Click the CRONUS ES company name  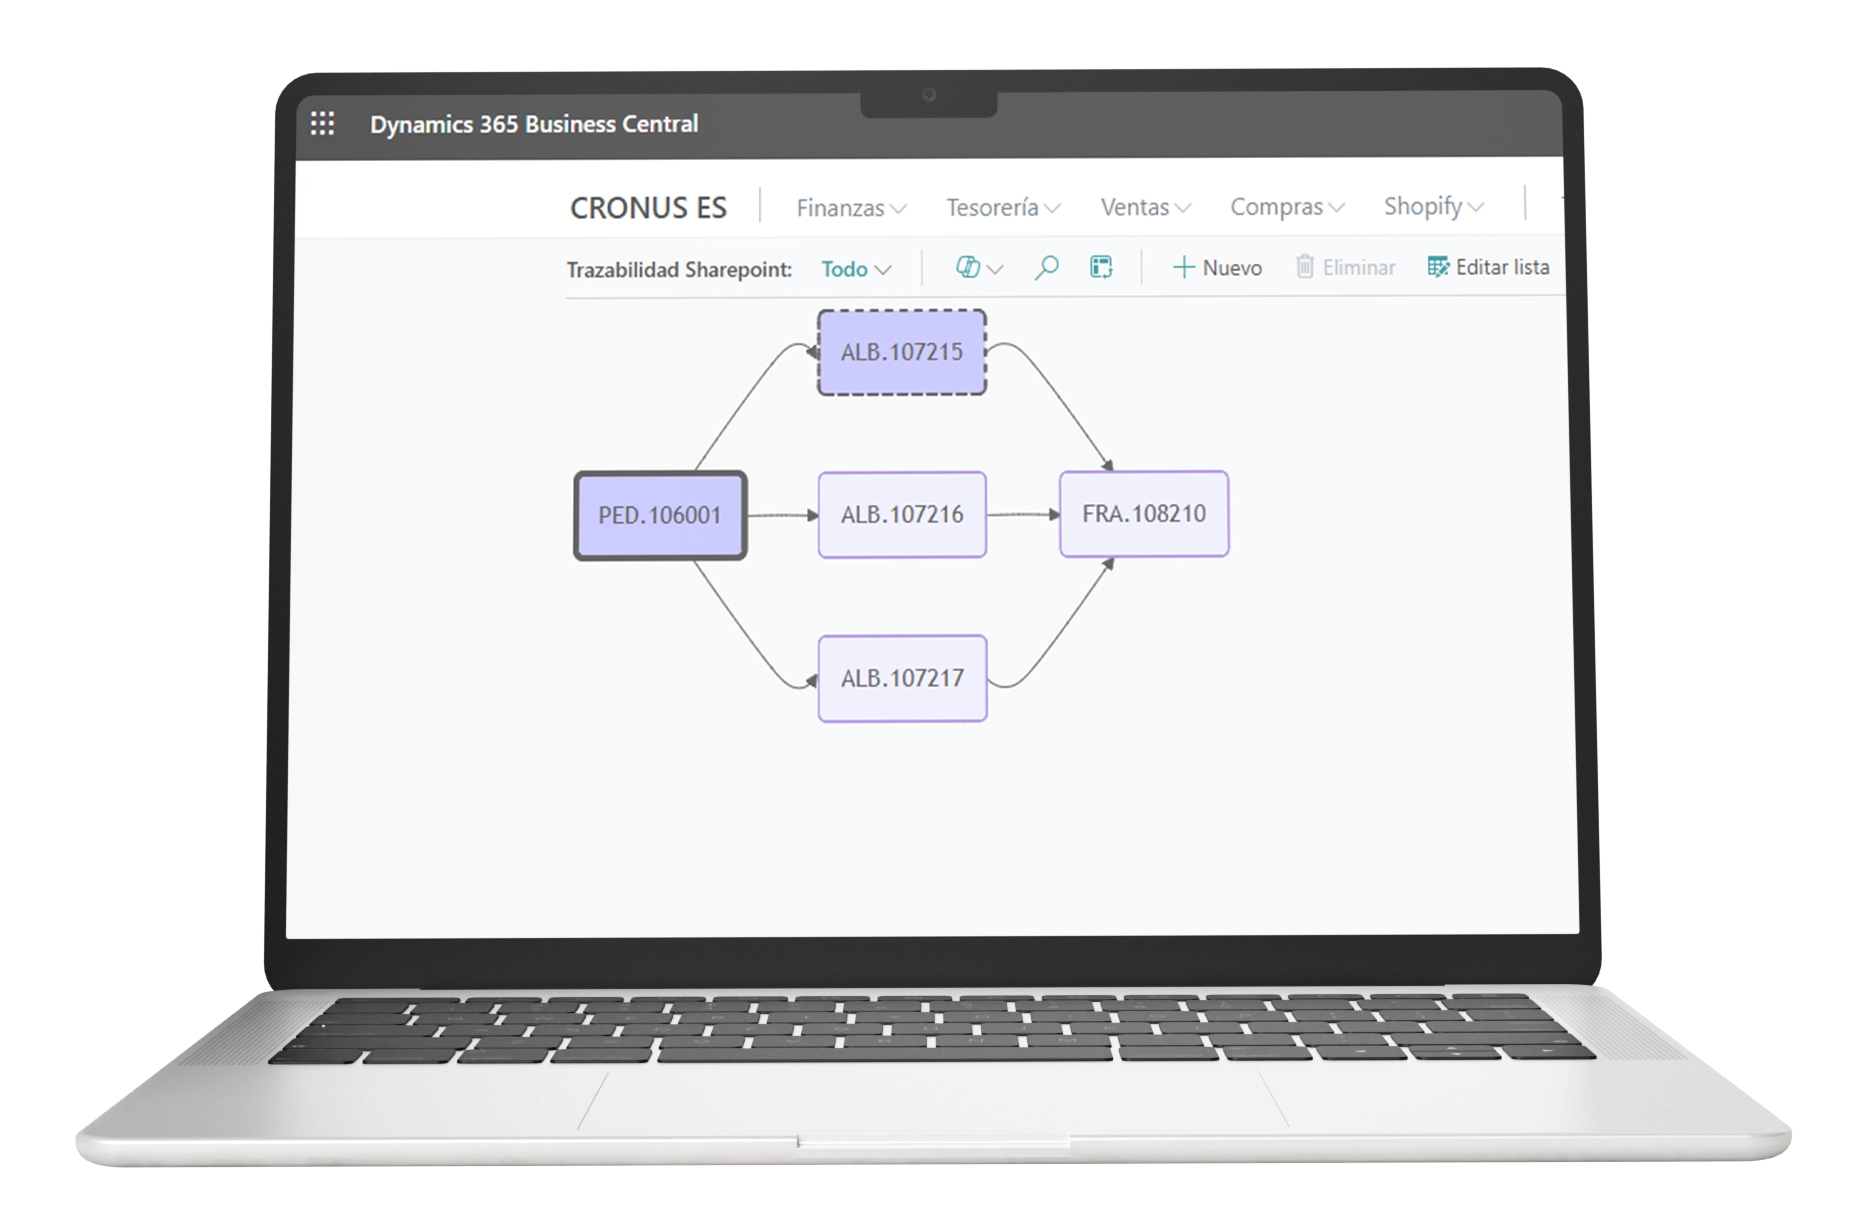point(648,207)
